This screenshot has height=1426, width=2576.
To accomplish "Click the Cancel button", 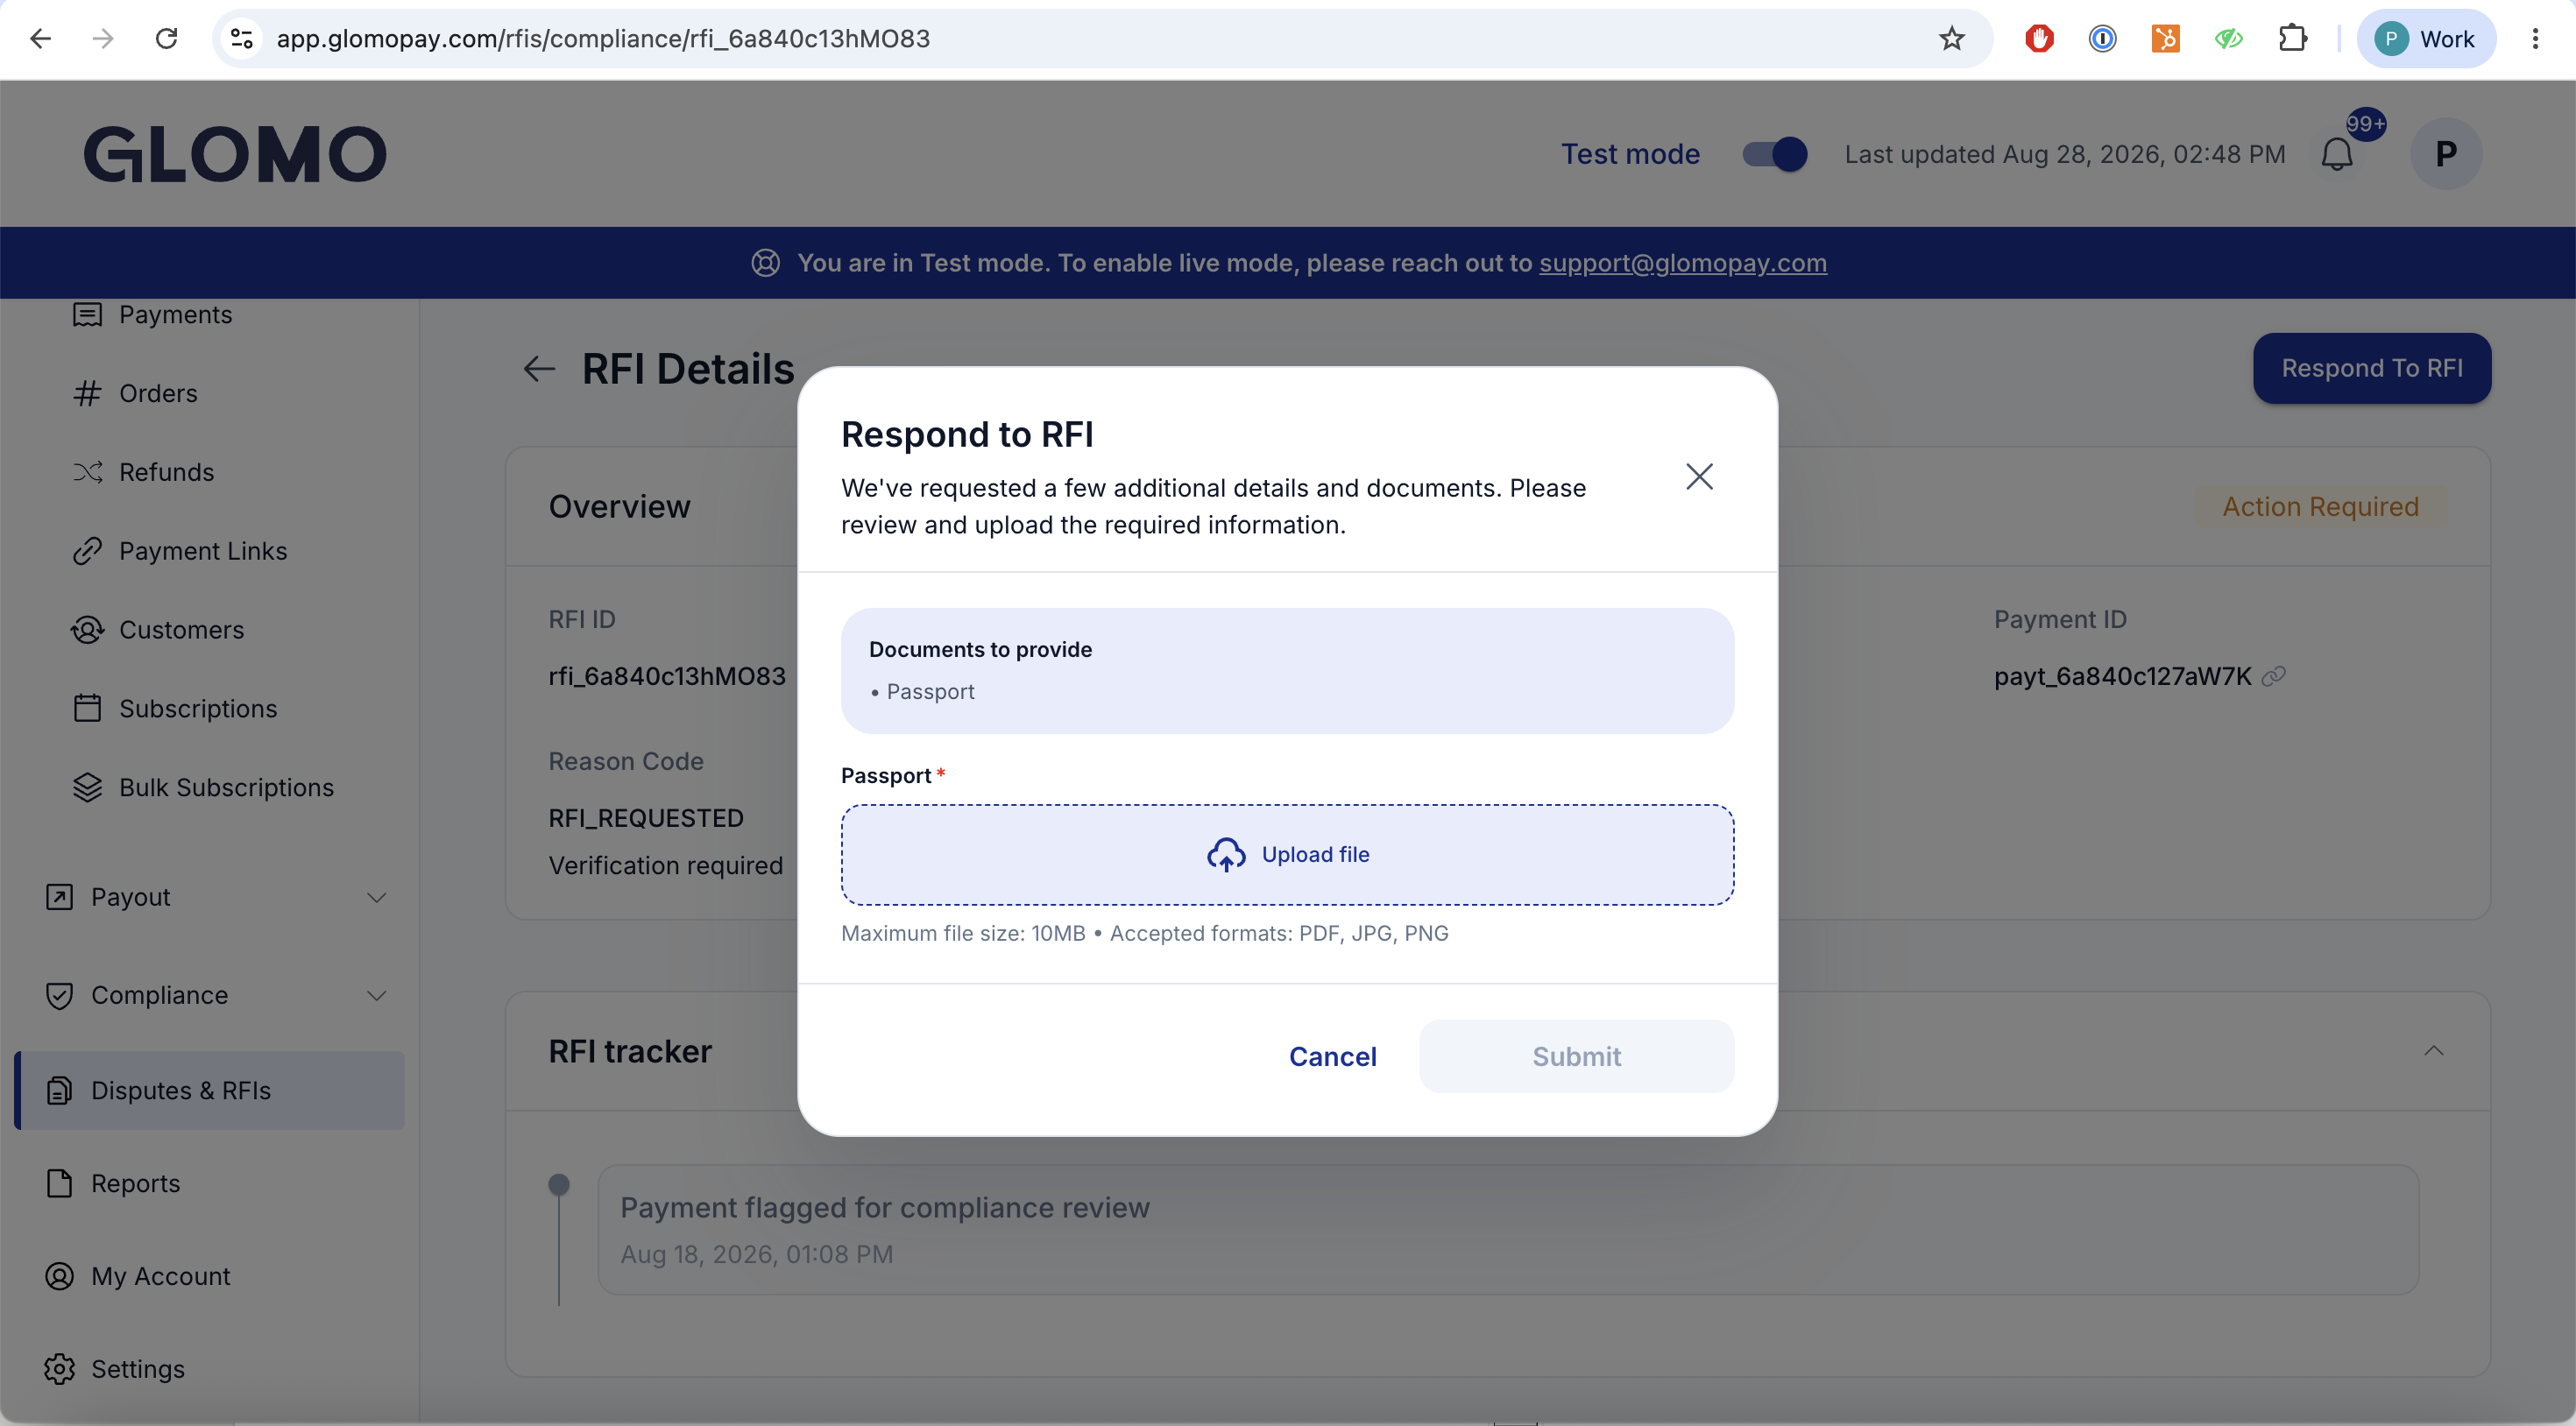I will (1332, 1056).
